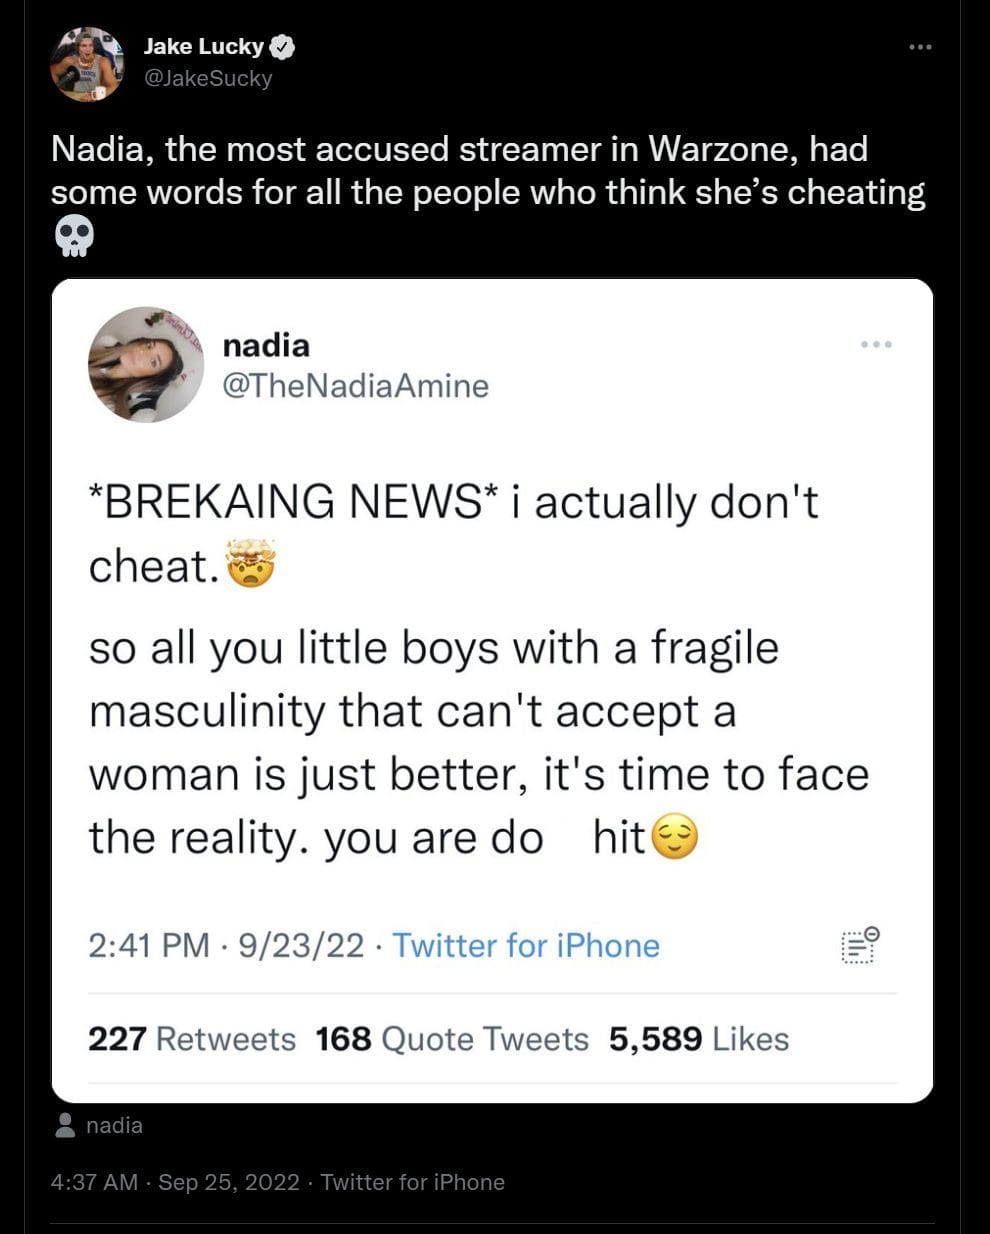Click the skull emoji in Jake Lucky's tweet
This screenshot has height=1234, width=990.
pyautogui.click(x=75, y=236)
